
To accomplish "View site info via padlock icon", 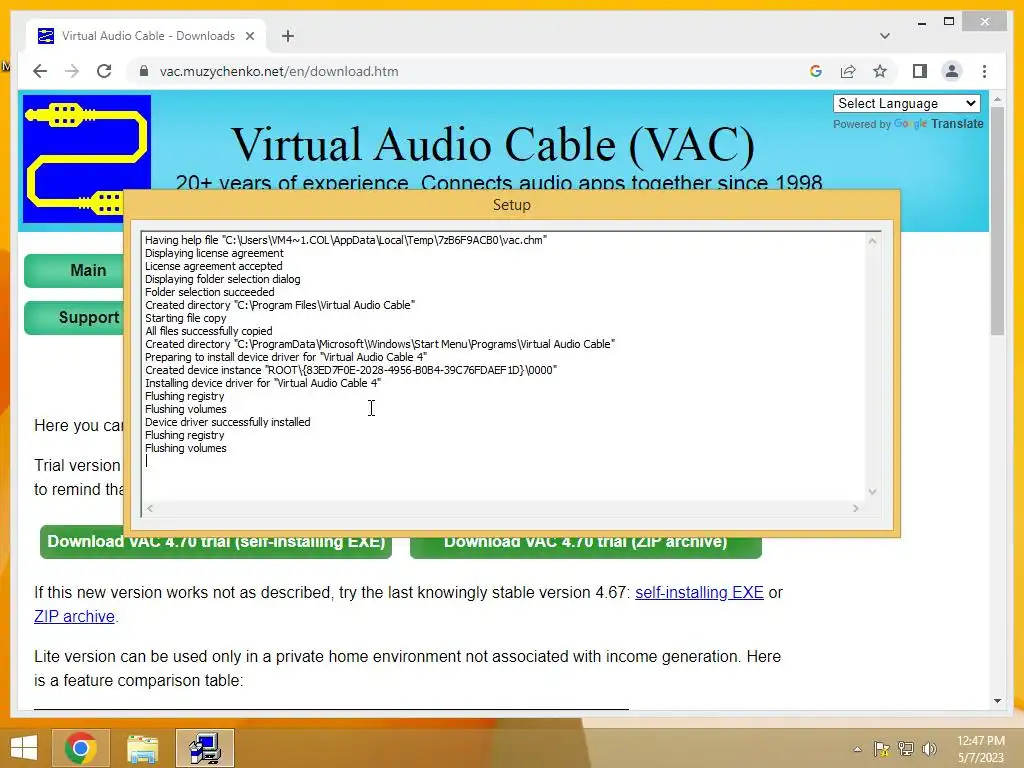I will [144, 71].
